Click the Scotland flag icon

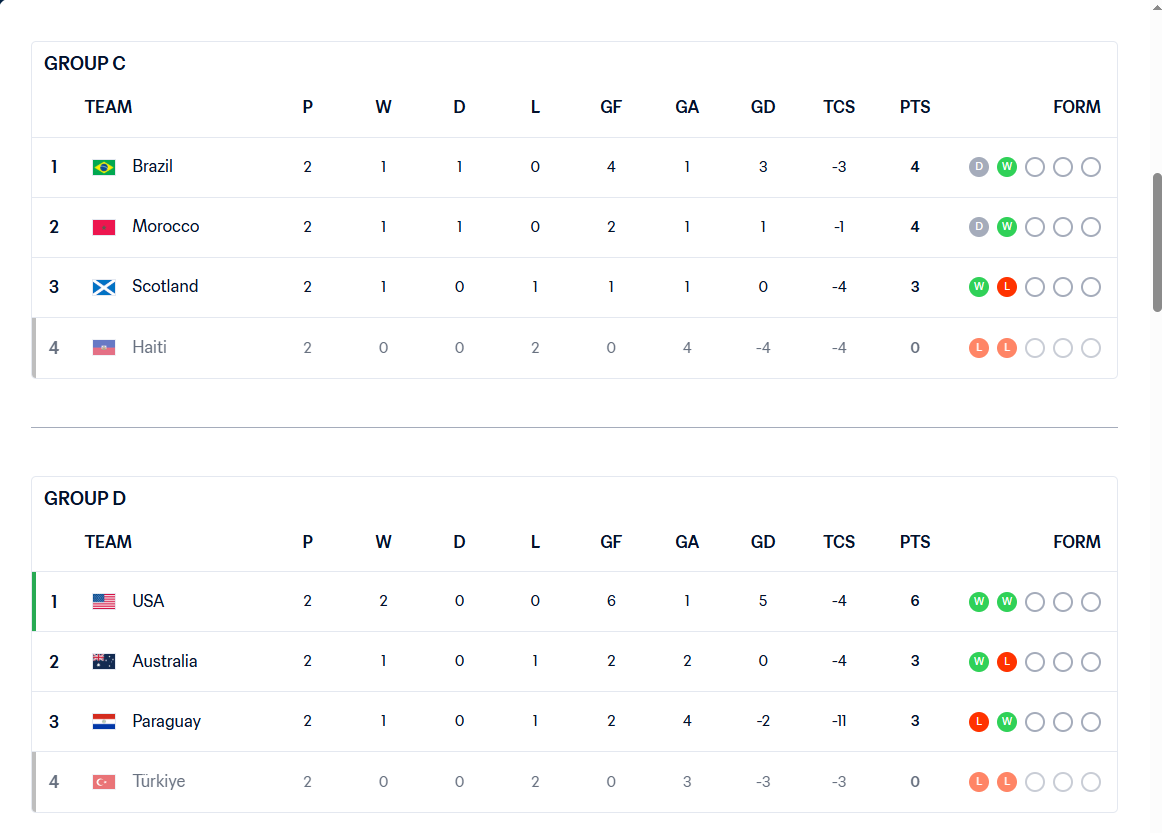104,287
